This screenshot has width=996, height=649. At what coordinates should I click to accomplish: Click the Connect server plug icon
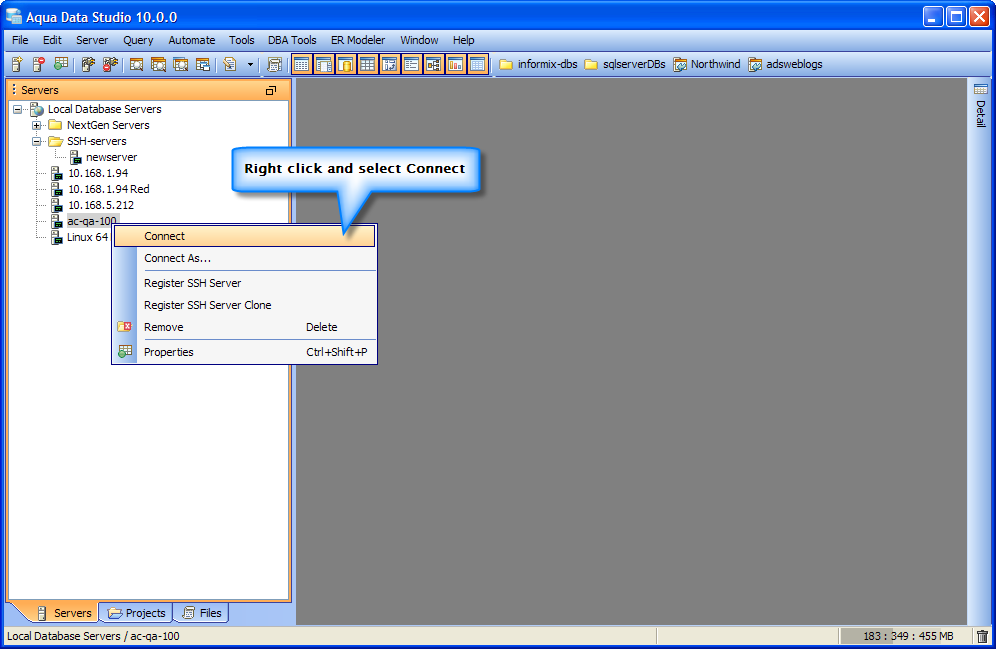[x=88, y=64]
